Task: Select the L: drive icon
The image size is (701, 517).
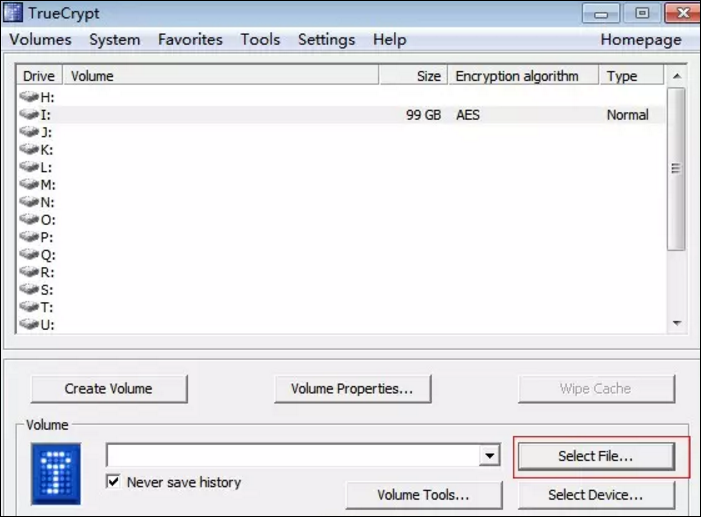Action: 29,166
